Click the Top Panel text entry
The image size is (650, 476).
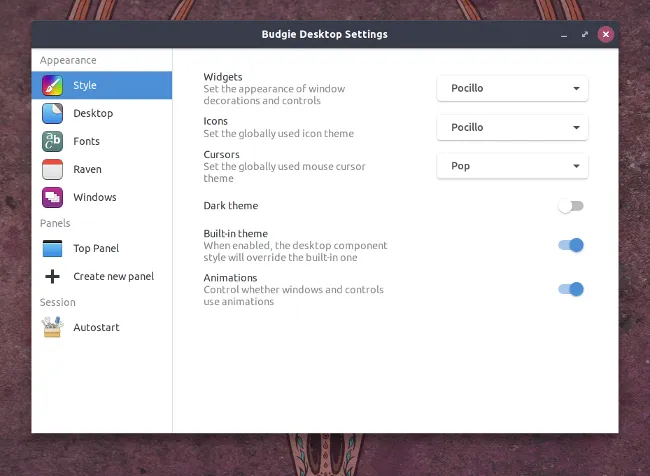(x=96, y=248)
